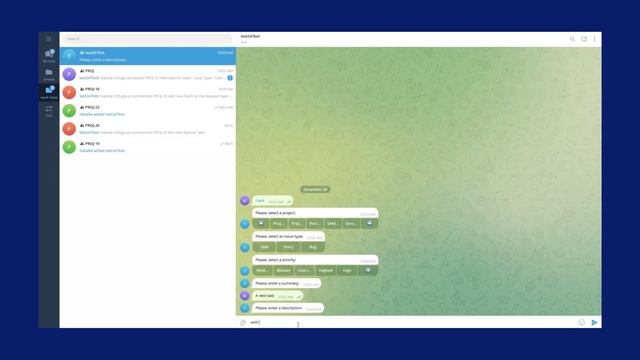Click next-page arrow in priority button row
The image size is (640, 360).
[368, 271]
